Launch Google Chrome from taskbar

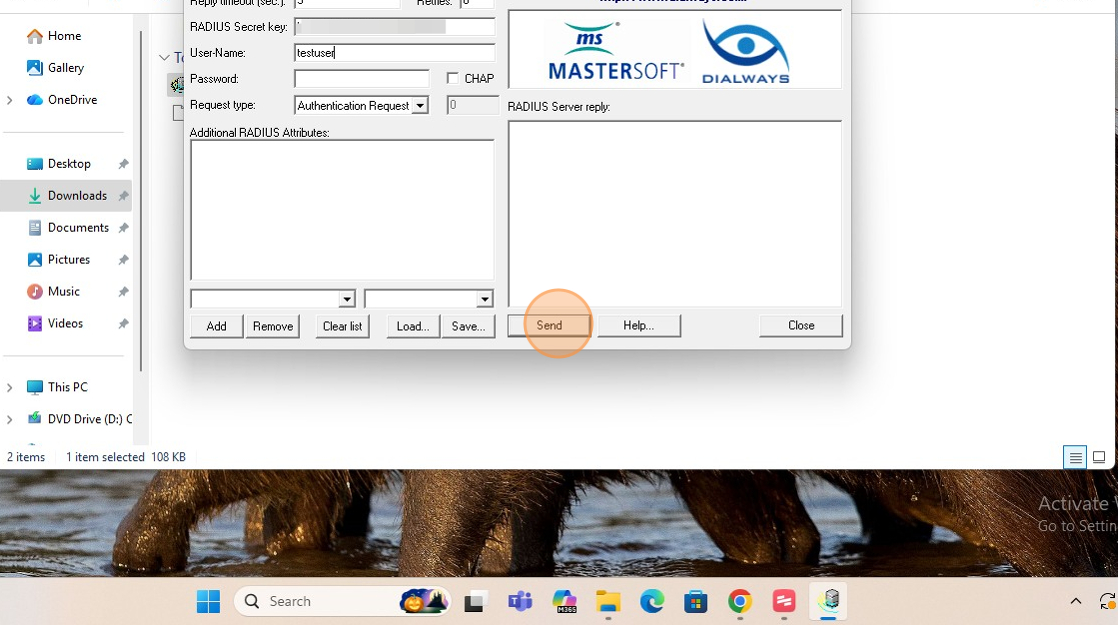click(x=740, y=601)
